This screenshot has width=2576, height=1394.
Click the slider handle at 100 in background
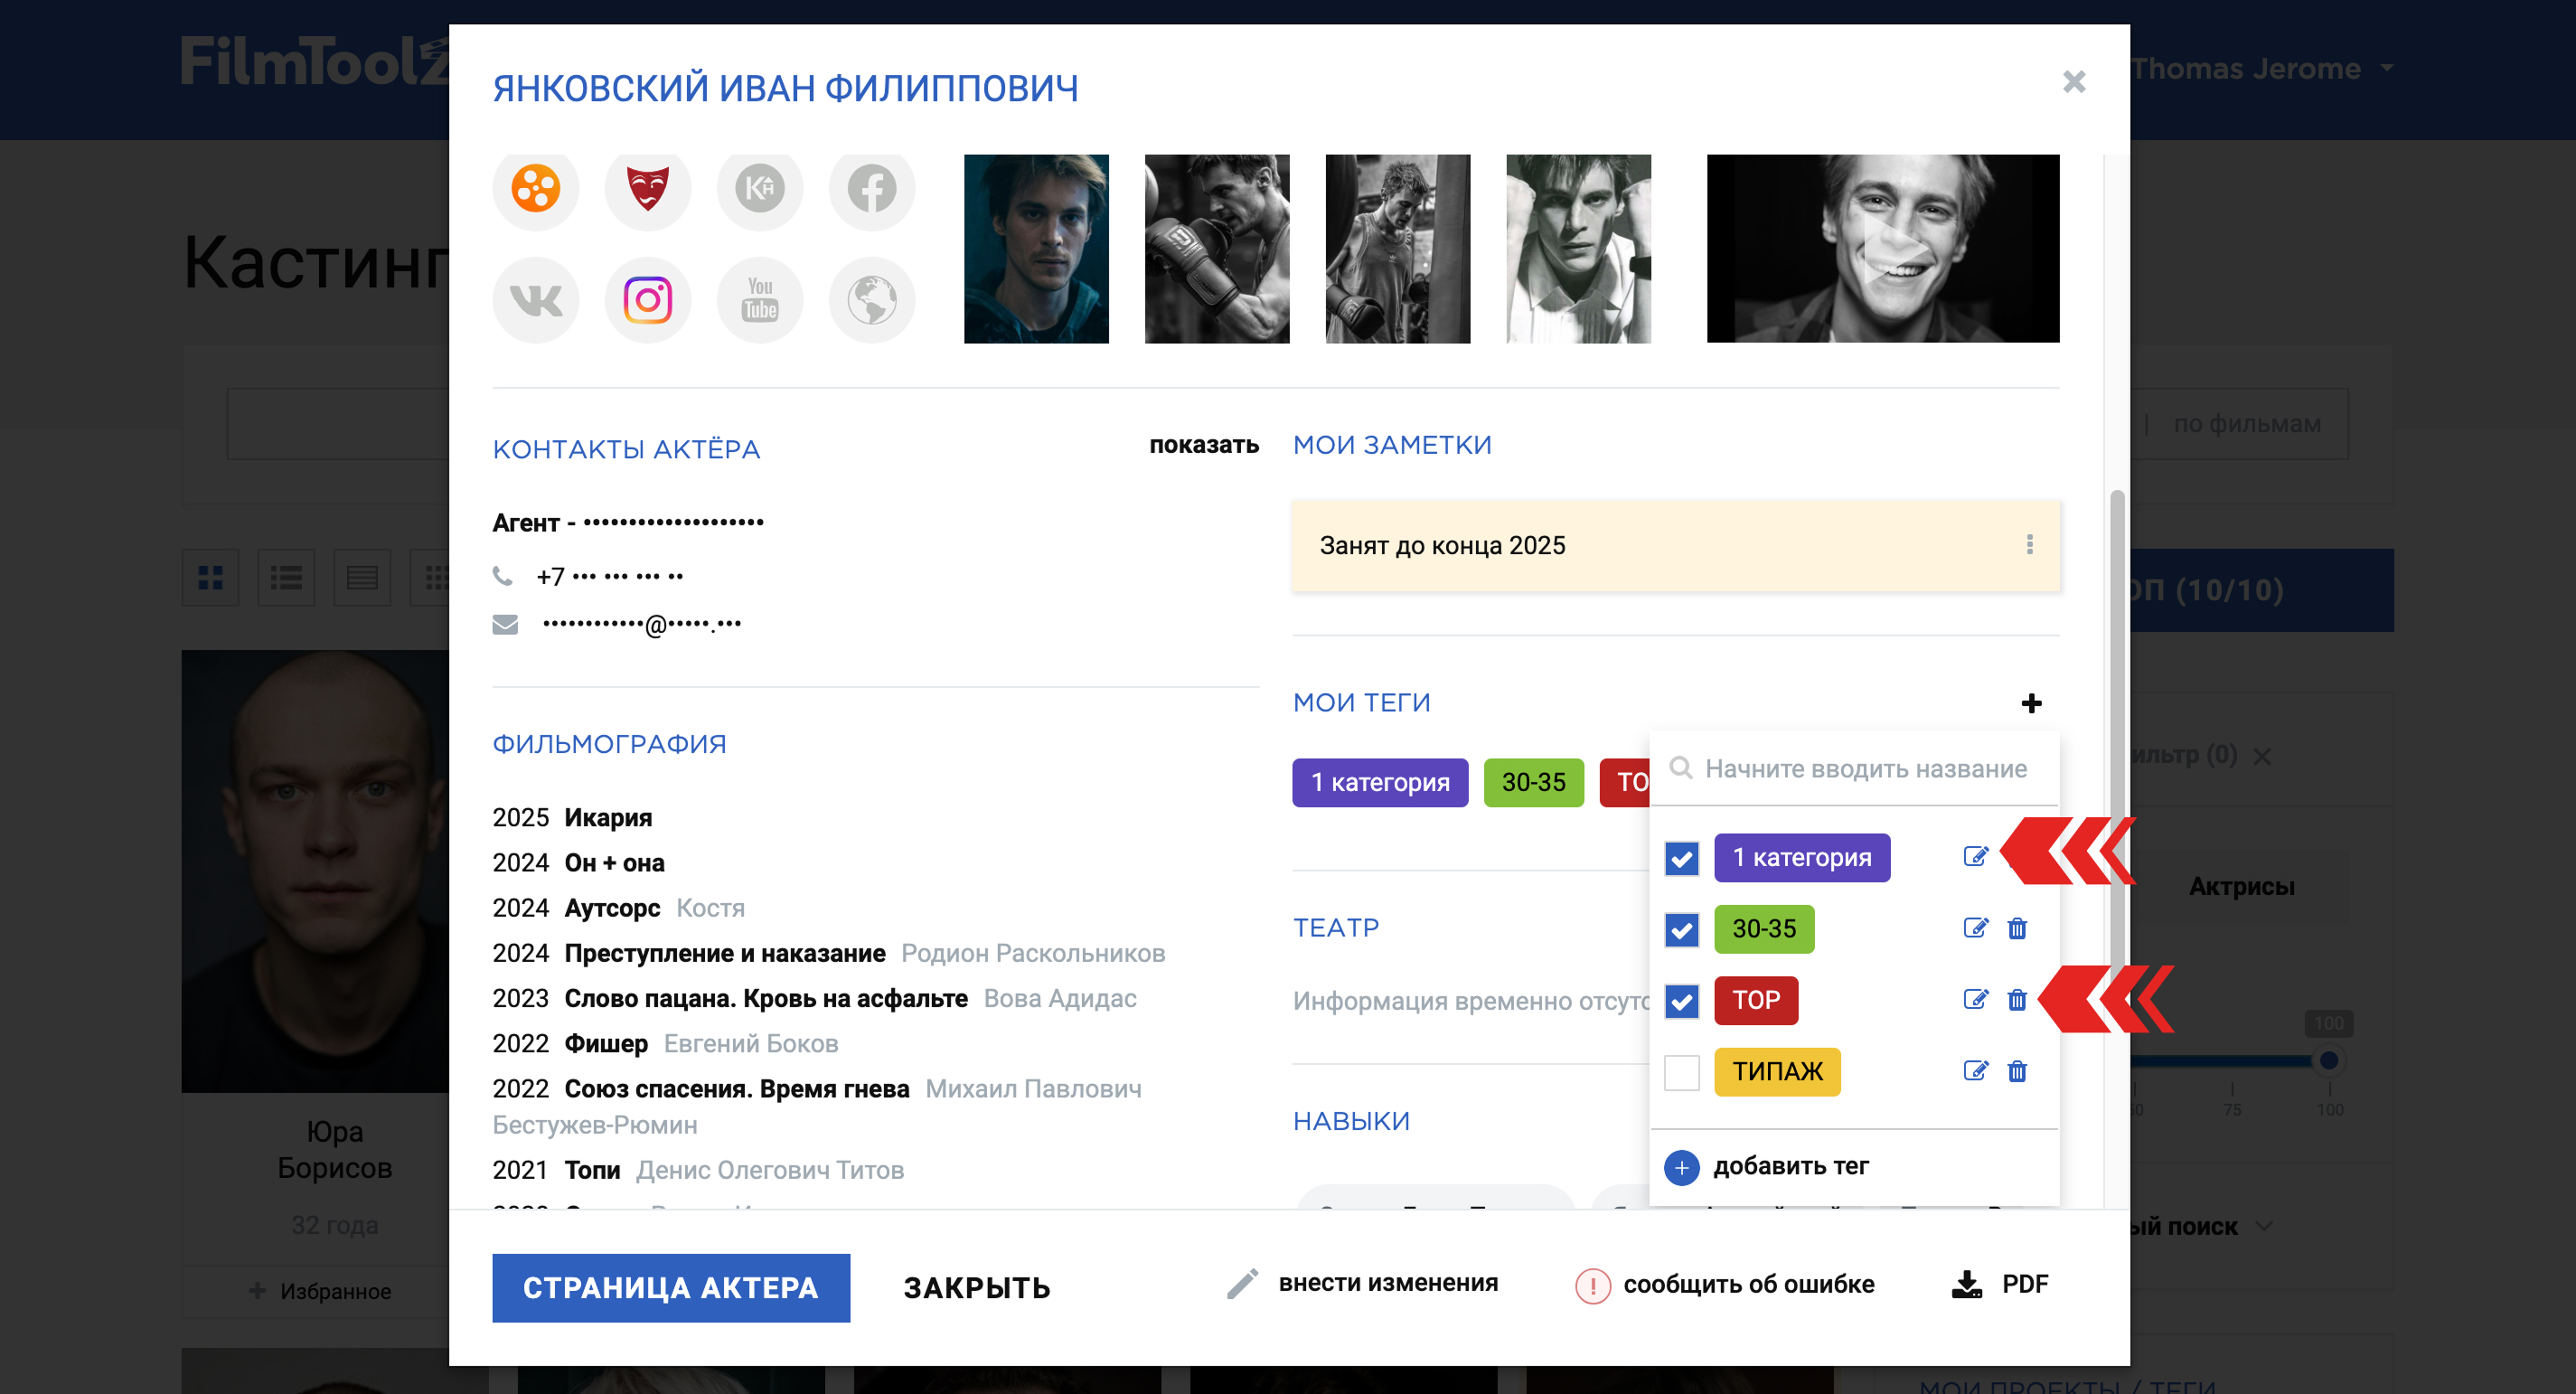2329,1060
